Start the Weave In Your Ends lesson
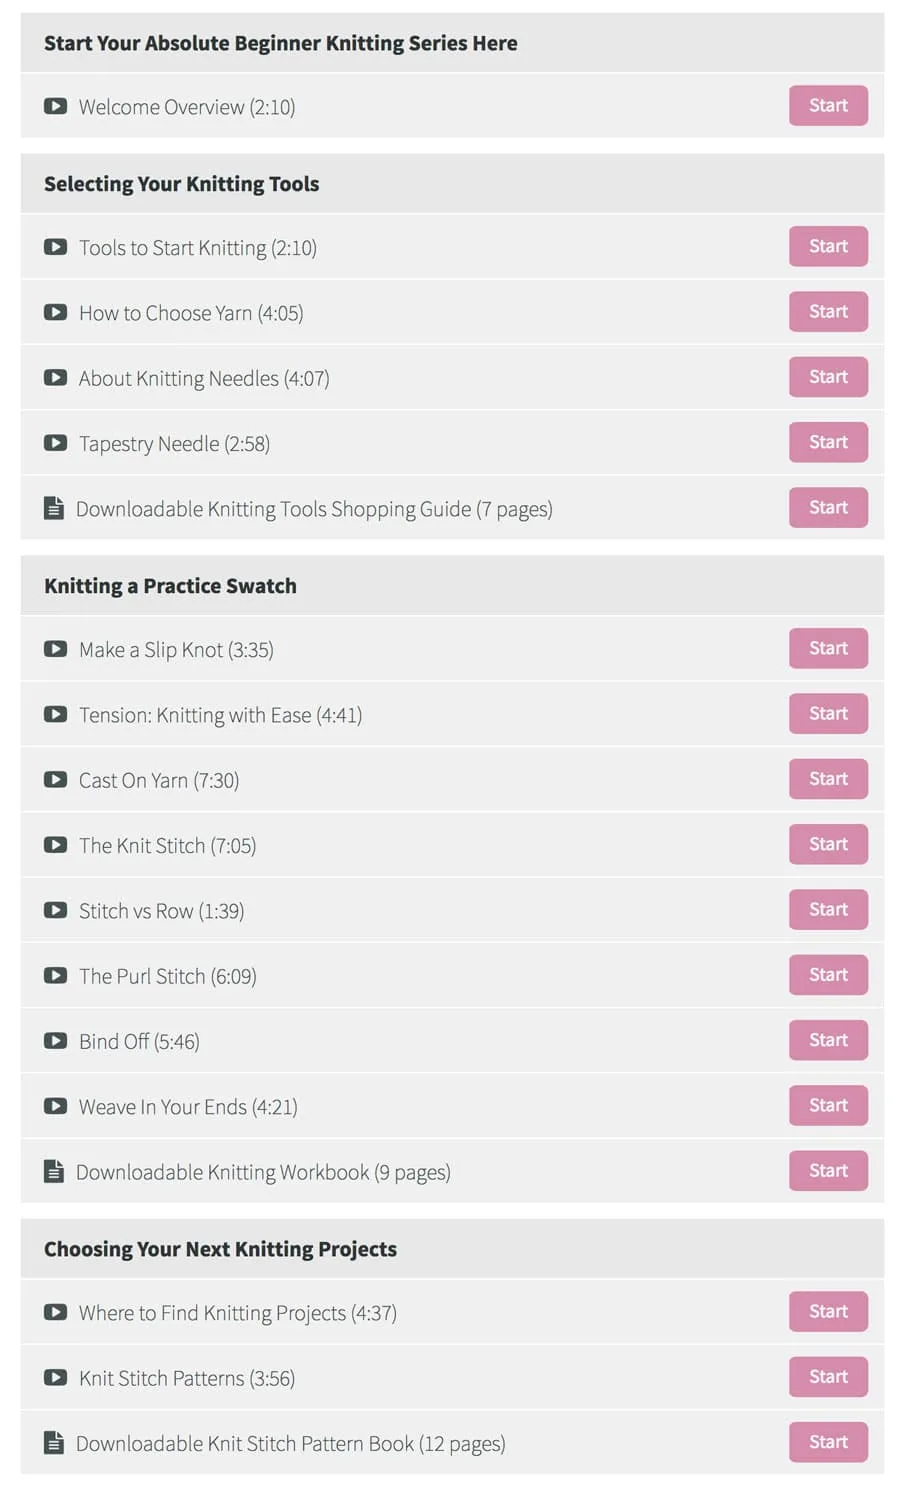This screenshot has width=900, height=1489. tap(828, 1105)
